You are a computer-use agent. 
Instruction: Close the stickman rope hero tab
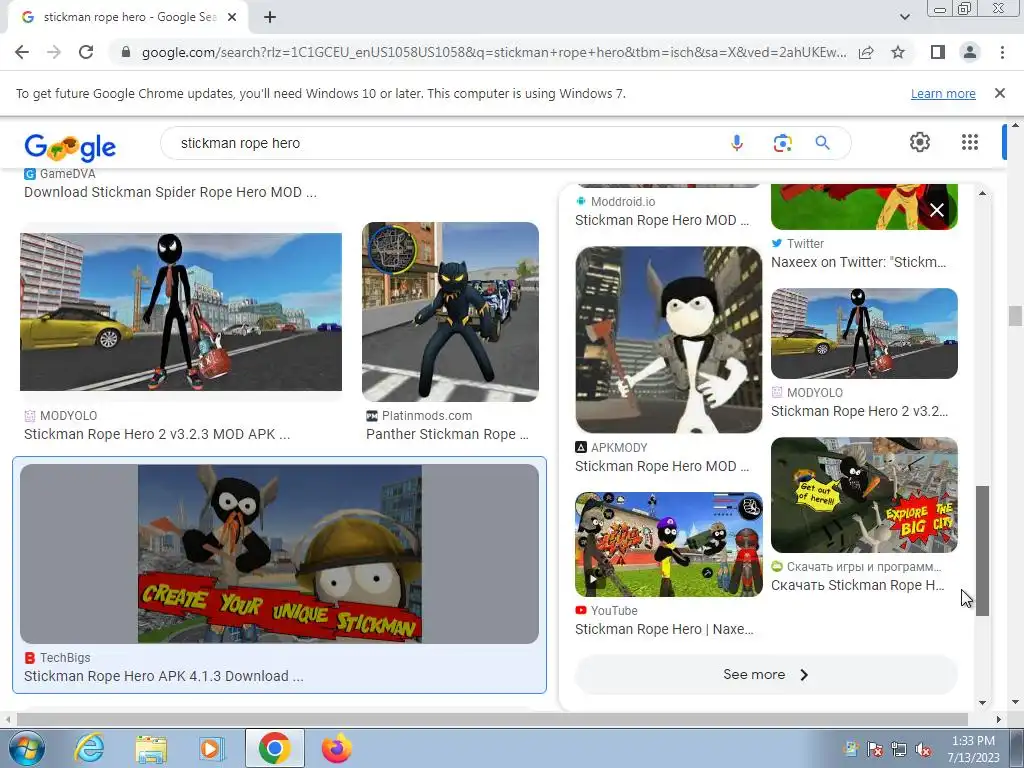pyautogui.click(x=232, y=18)
